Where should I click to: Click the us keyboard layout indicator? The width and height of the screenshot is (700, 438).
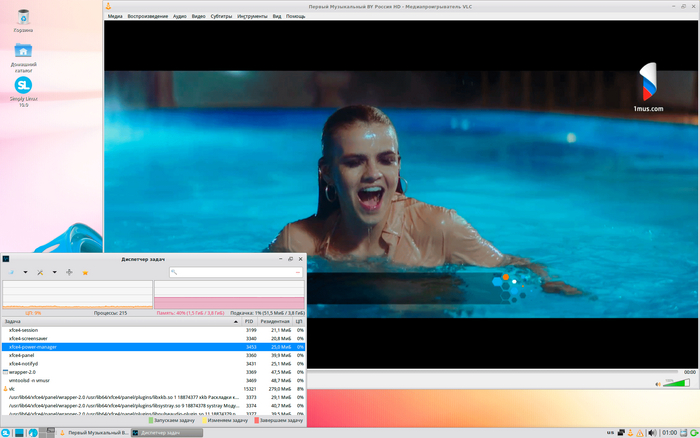[609, 432]
